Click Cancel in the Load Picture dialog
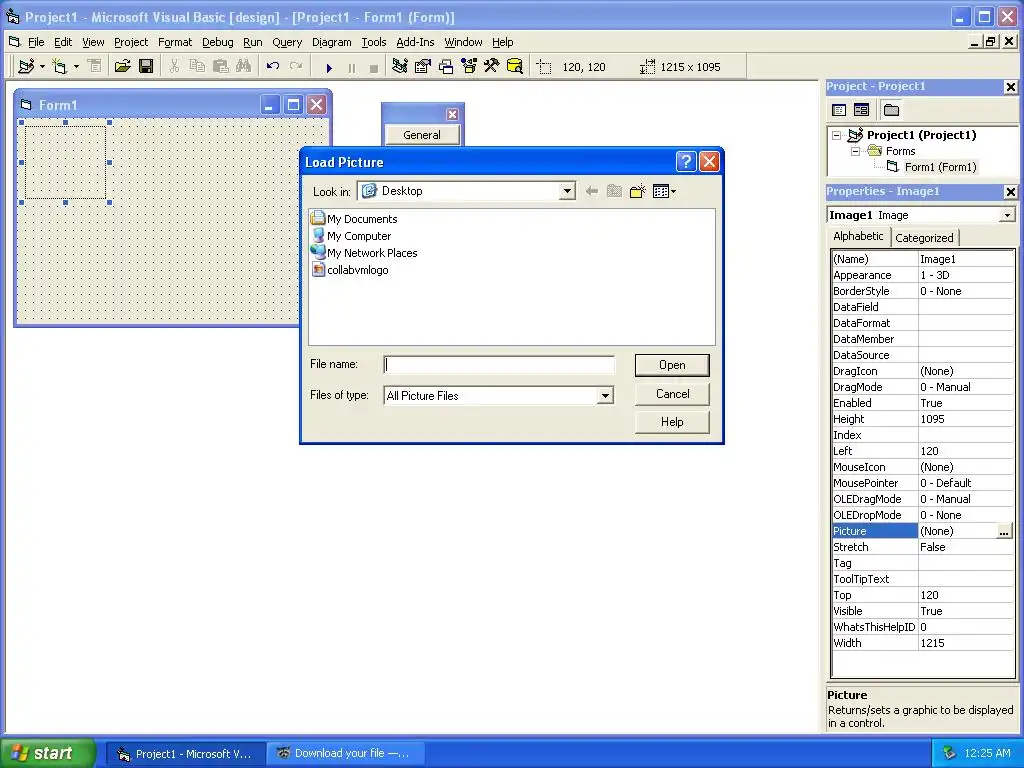1024x768 pixels. coord(672,394)
